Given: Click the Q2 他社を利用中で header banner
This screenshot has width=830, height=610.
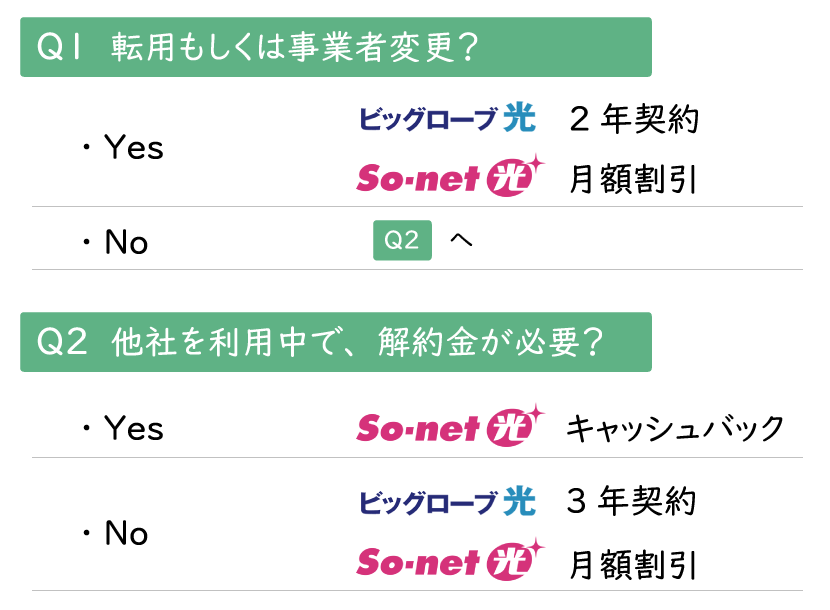Looking at the screenshot, I should point(336,342).
